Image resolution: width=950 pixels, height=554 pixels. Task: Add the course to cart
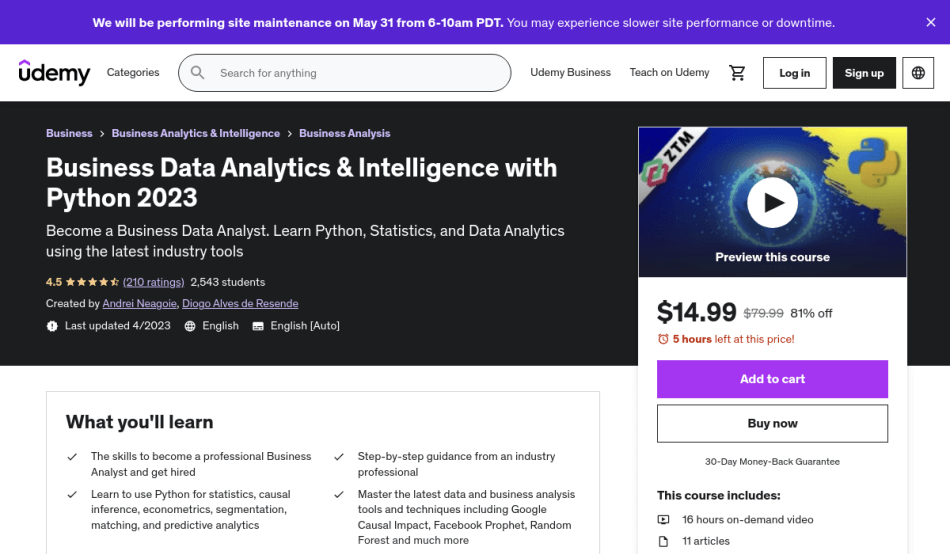[772, 379]
